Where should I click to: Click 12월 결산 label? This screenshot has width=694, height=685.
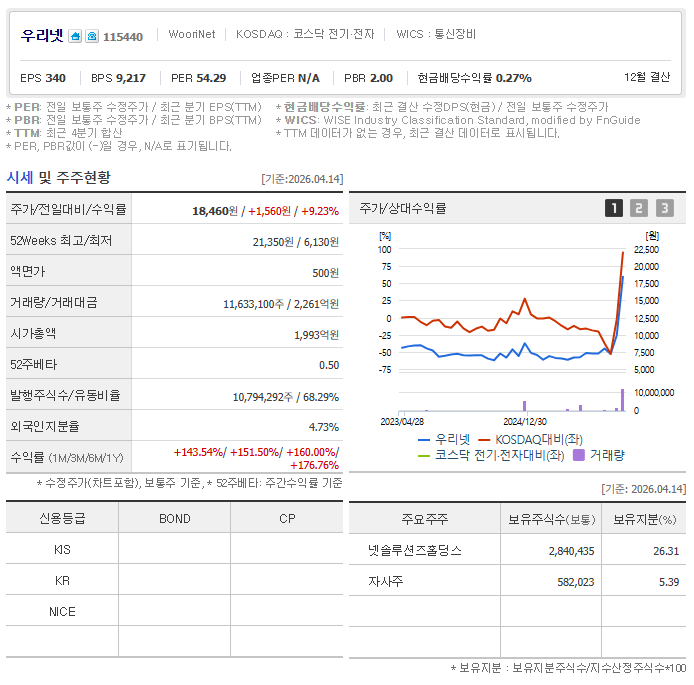[x=647, y=77]
